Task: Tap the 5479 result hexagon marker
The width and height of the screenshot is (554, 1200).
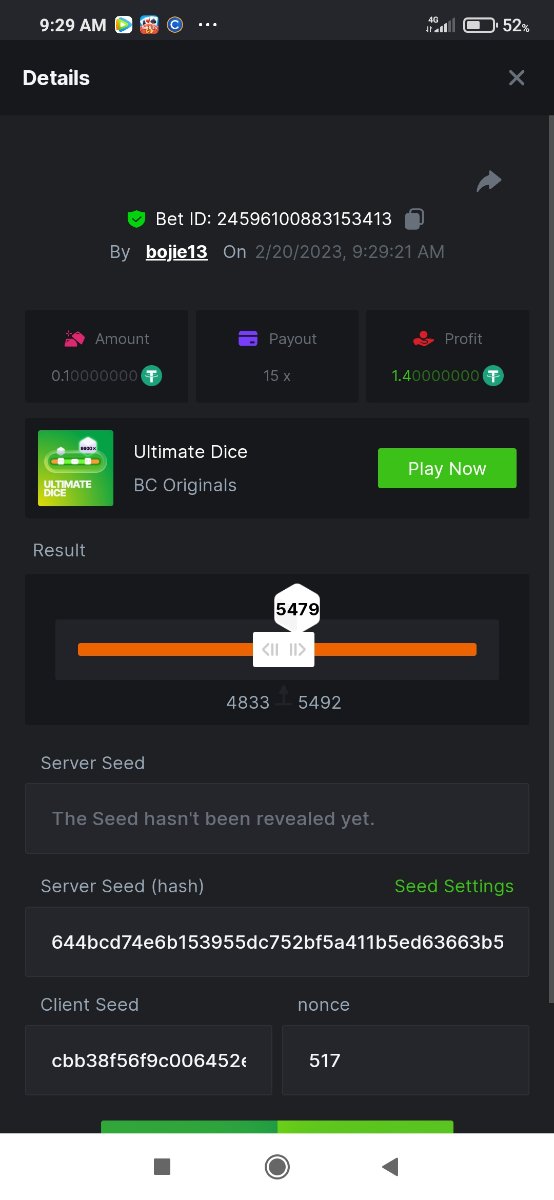Action: click(297, 608)
